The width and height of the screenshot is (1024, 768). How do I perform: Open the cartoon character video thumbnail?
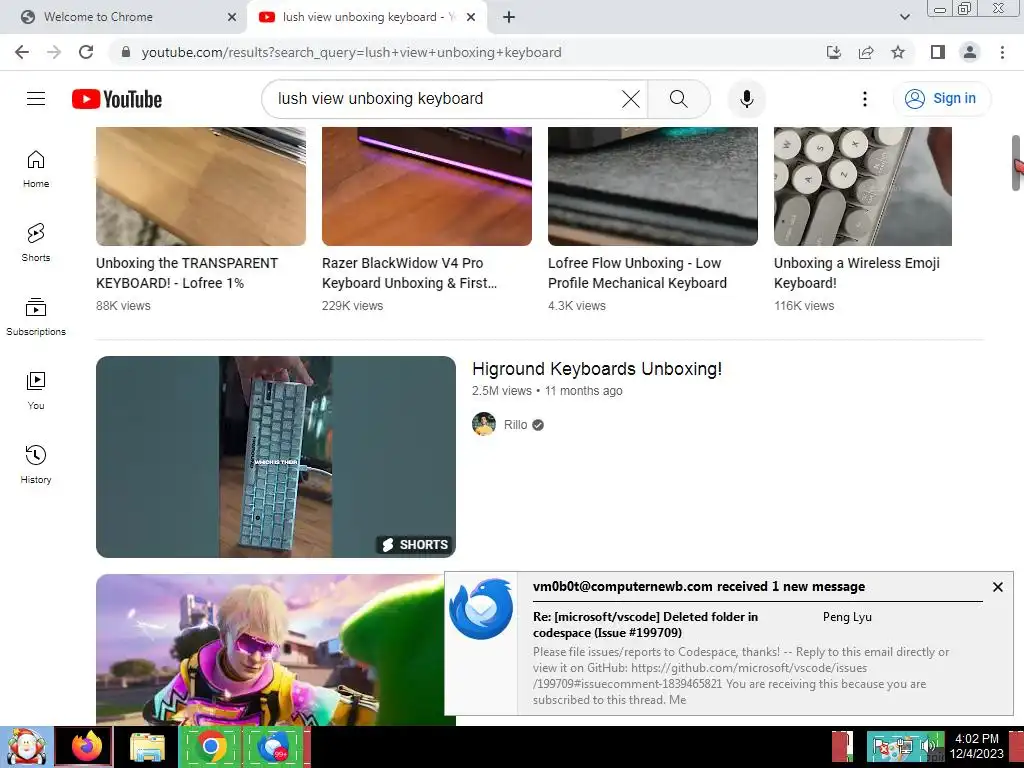tap(270, 650)
